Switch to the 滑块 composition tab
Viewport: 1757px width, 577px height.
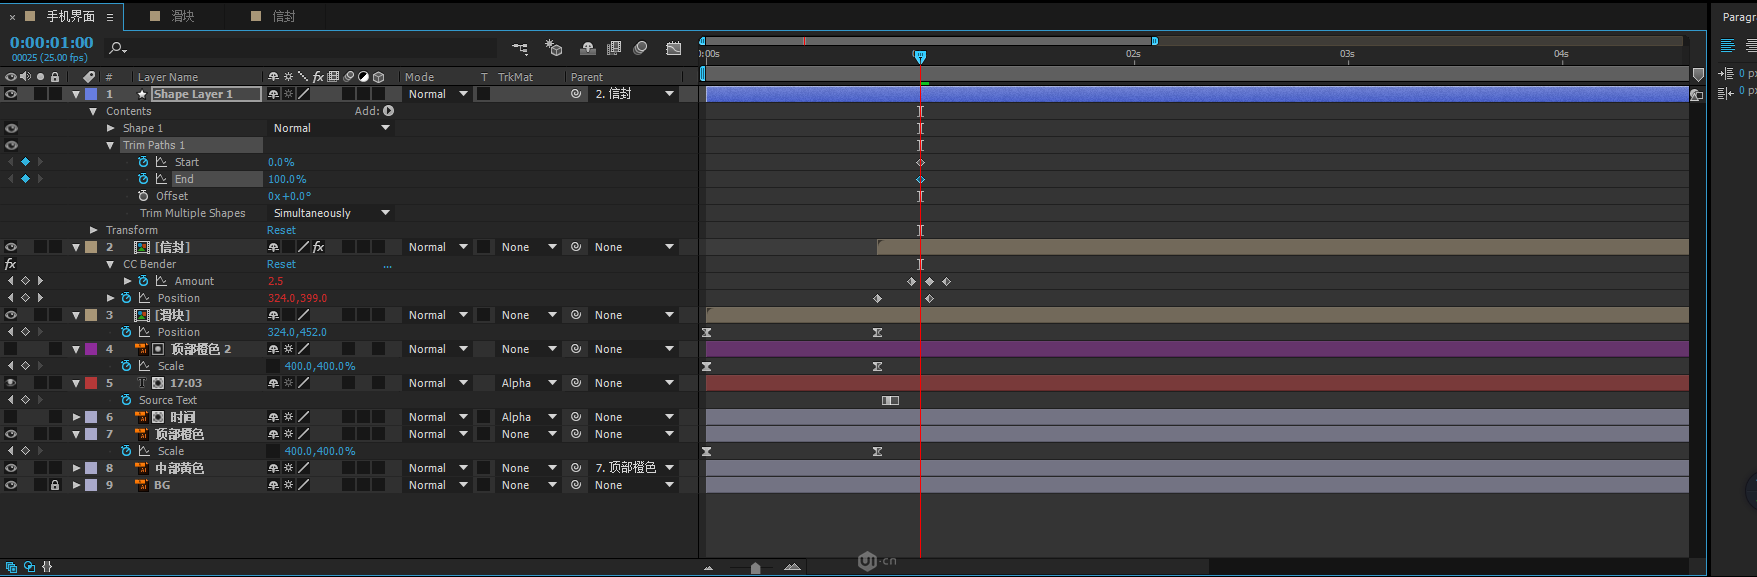click(182, 16)
